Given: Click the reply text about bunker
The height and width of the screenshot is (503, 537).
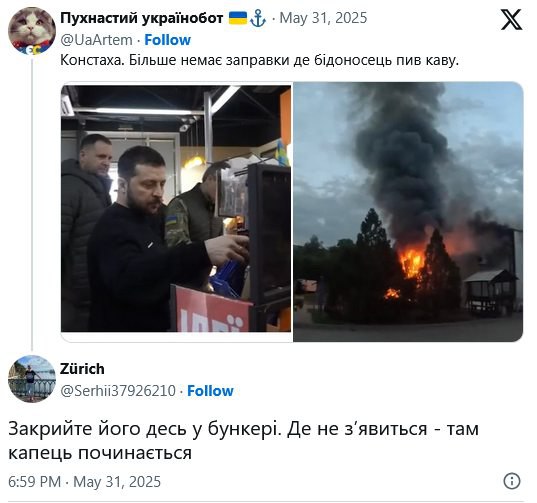Looking at the screenshot, I should point(243,441).
